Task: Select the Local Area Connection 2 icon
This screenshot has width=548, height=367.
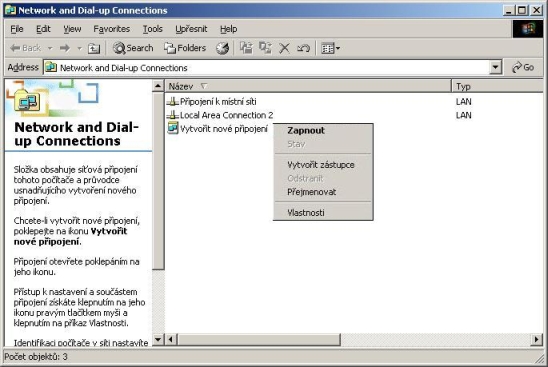Action: point(172,115)
